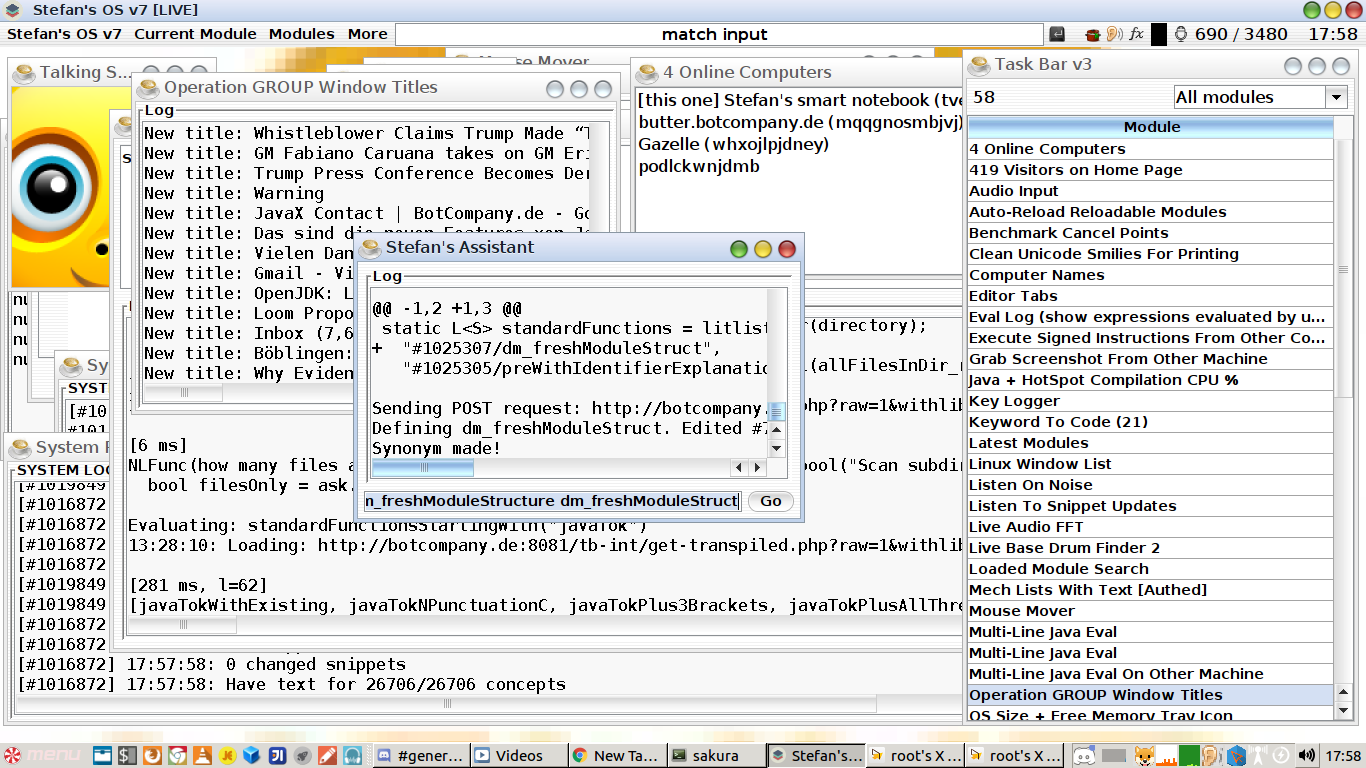The height and width of the screenshot is (768, 1366).
Task: Open the All modules dropdown
Action: (1260, 97)
